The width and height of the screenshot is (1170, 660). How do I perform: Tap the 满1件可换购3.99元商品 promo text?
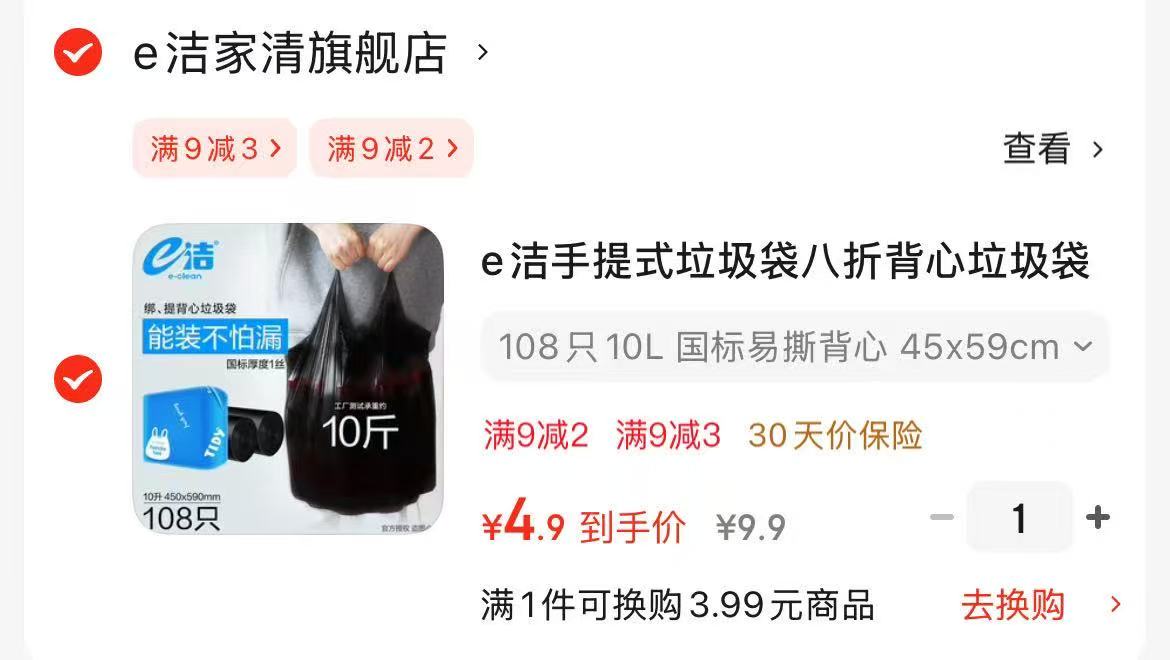[x=678, y=604]
